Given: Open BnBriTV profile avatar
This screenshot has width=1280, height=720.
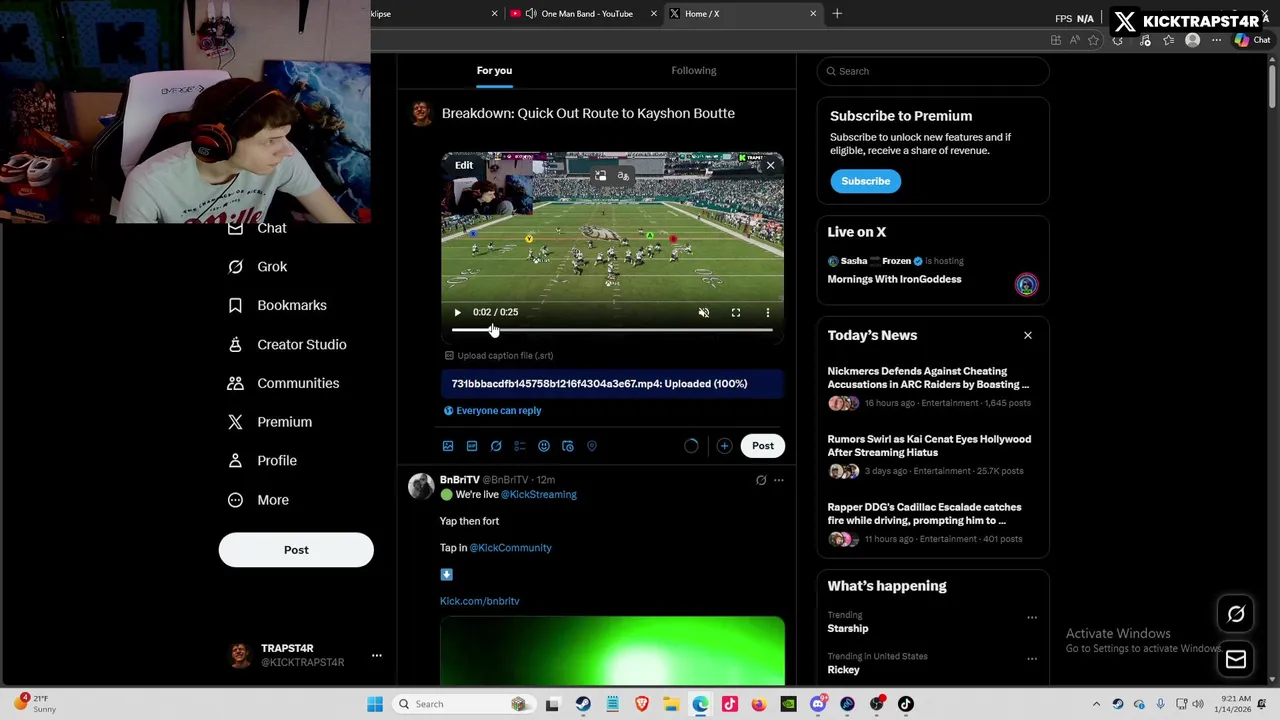Looking at the screenshot, I should pos(421,486).
